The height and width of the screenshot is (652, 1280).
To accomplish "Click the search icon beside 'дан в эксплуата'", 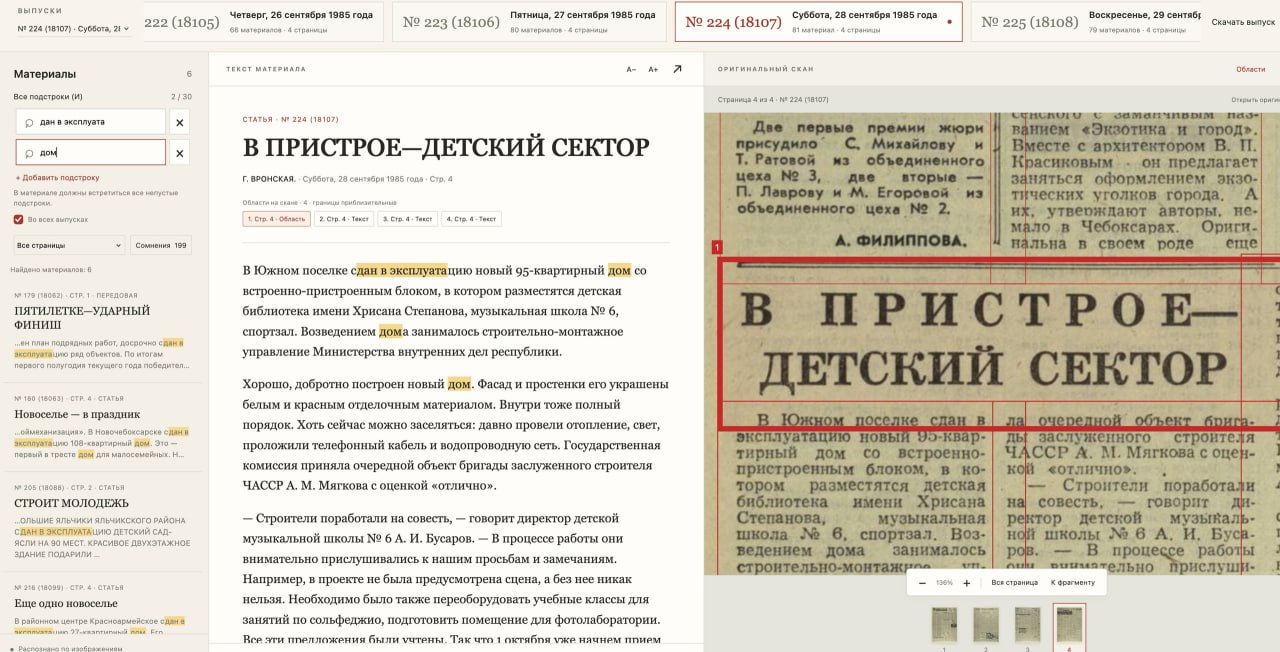I will [x=30, y=122].
